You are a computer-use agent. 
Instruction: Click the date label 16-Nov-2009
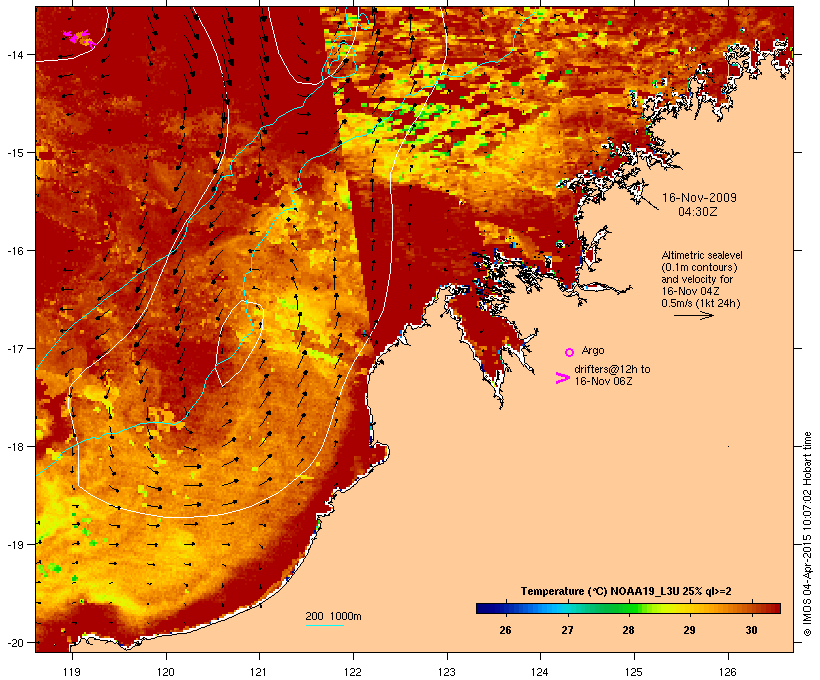click(699, 198)
